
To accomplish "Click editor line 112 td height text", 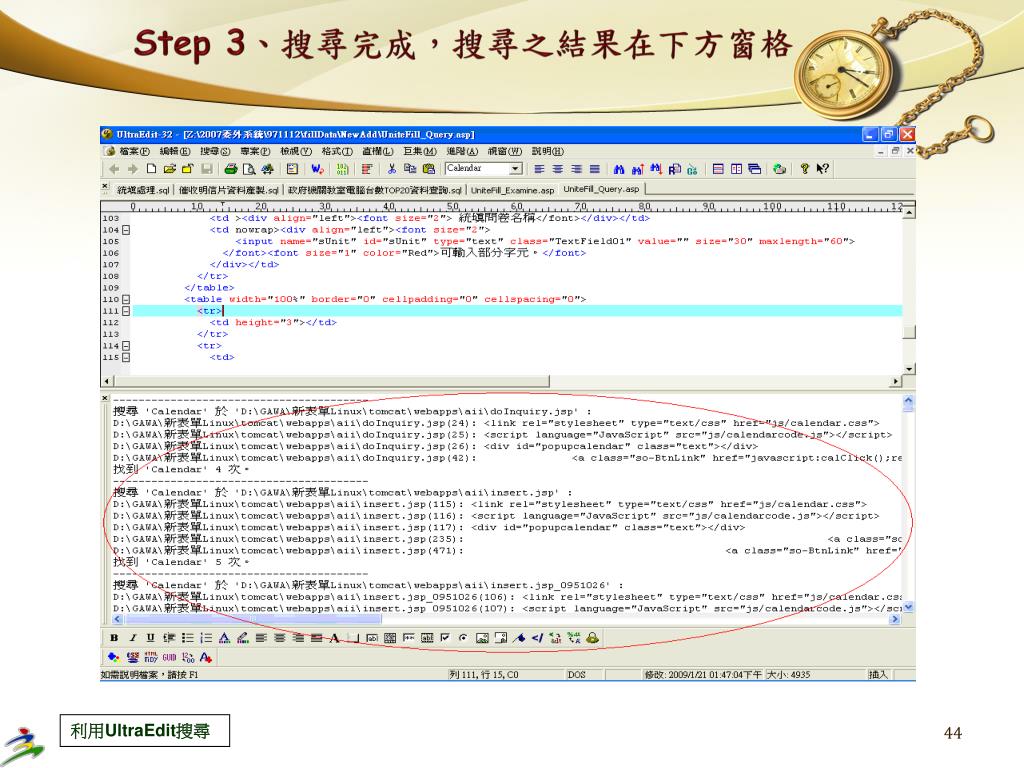I will 273,323.
